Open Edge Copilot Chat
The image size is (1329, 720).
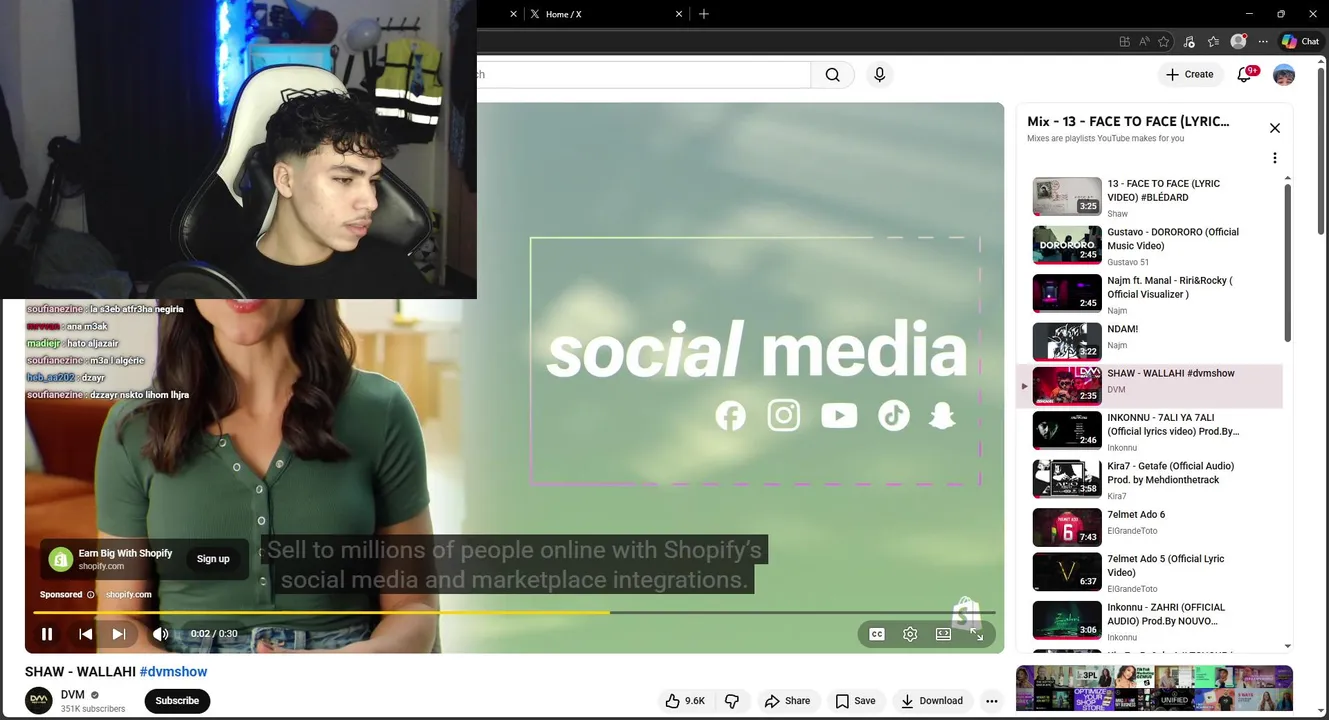point(1301,41)
